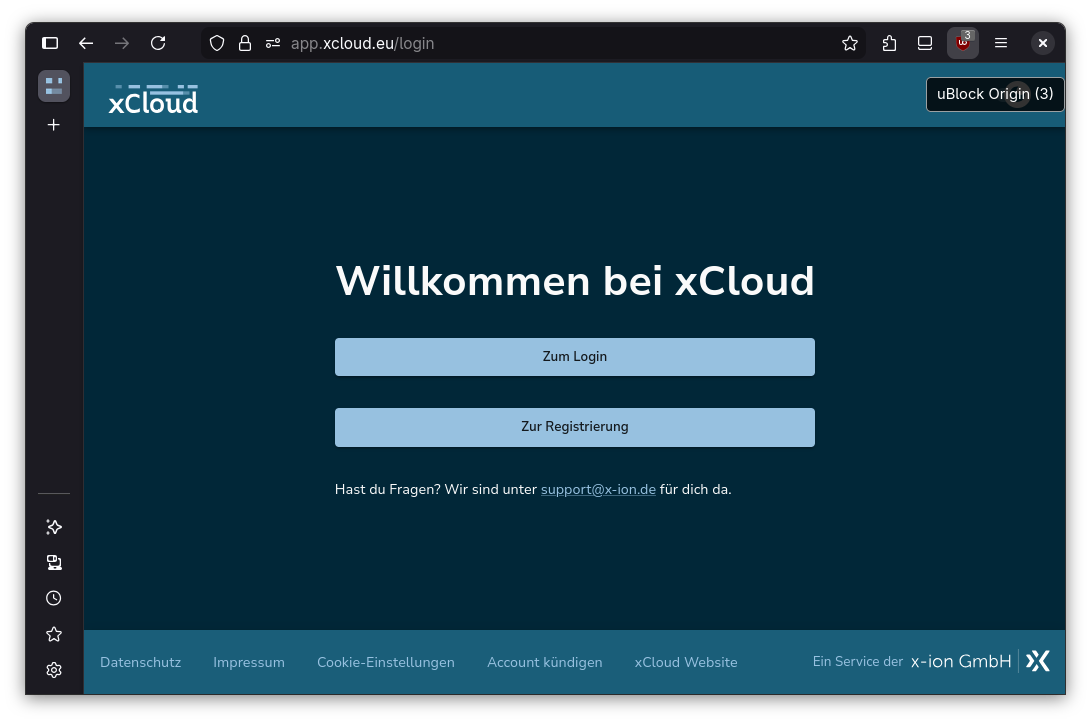
Task: Open bookmarks via the sidebar star icon
Action: [53, 634]
